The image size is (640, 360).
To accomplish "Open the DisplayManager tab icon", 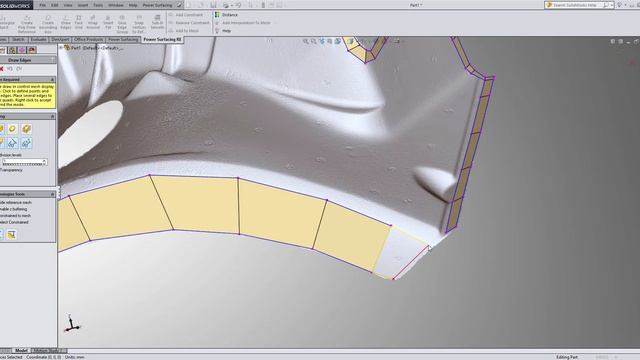I will point(32,50).
